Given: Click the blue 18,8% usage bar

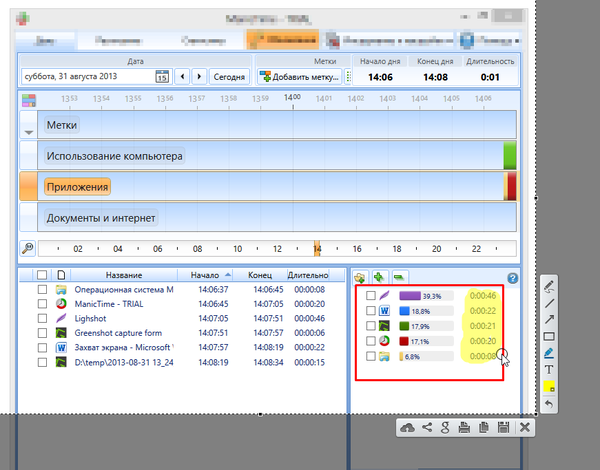Looking at the screenshot, I should (x=404, y=311).
